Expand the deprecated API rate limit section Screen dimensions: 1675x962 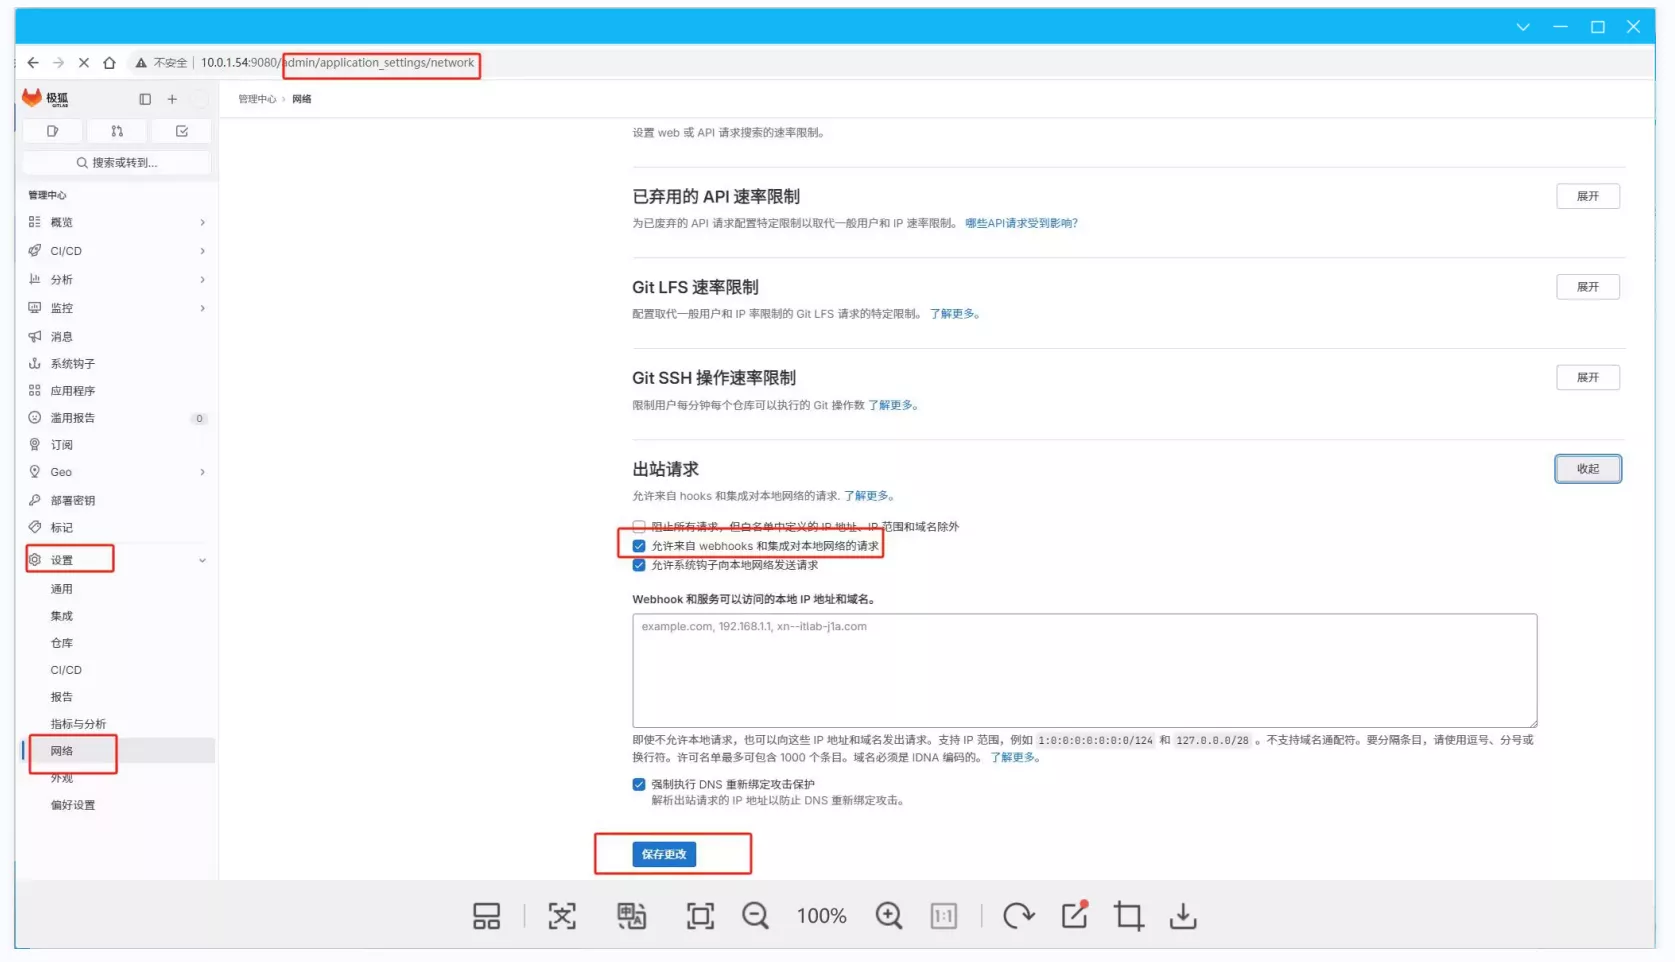pyautogui.click(x=1587, y=196)
